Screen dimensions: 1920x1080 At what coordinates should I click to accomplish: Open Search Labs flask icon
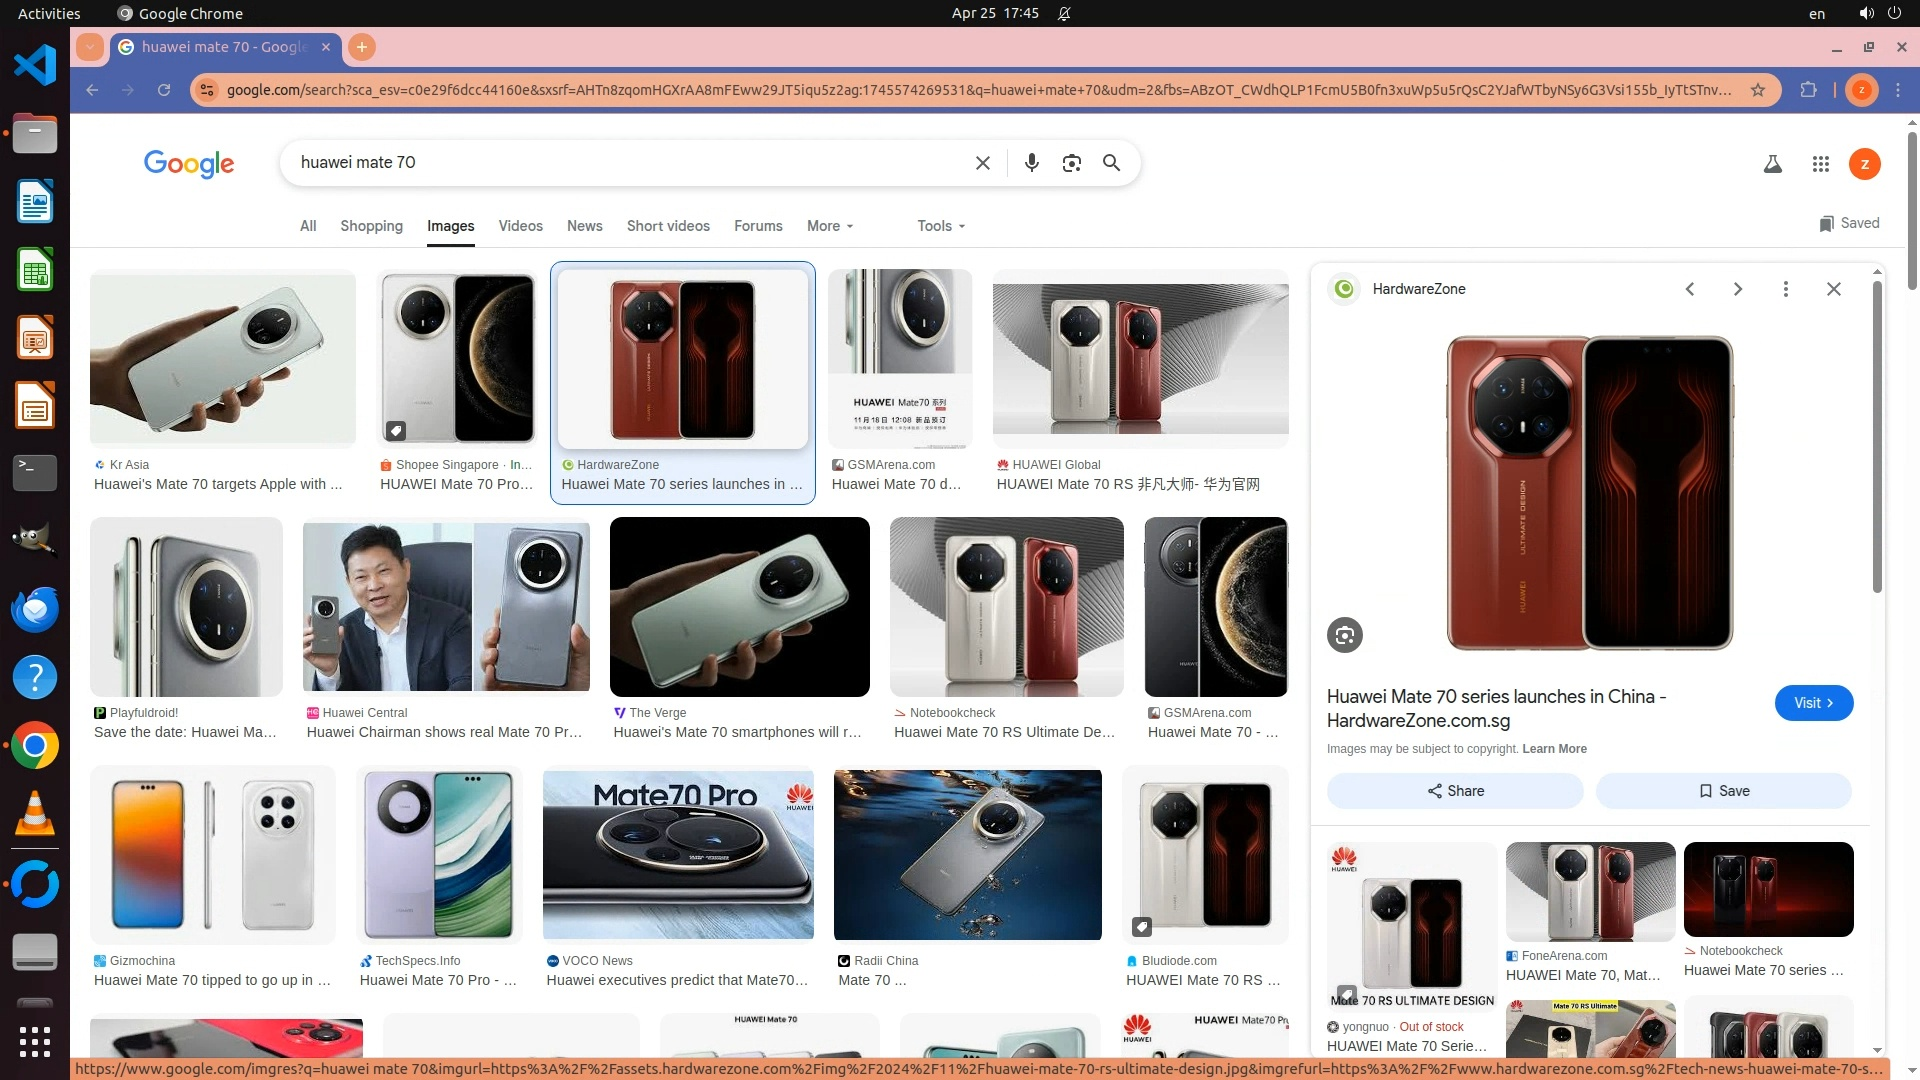point(1772,164)
